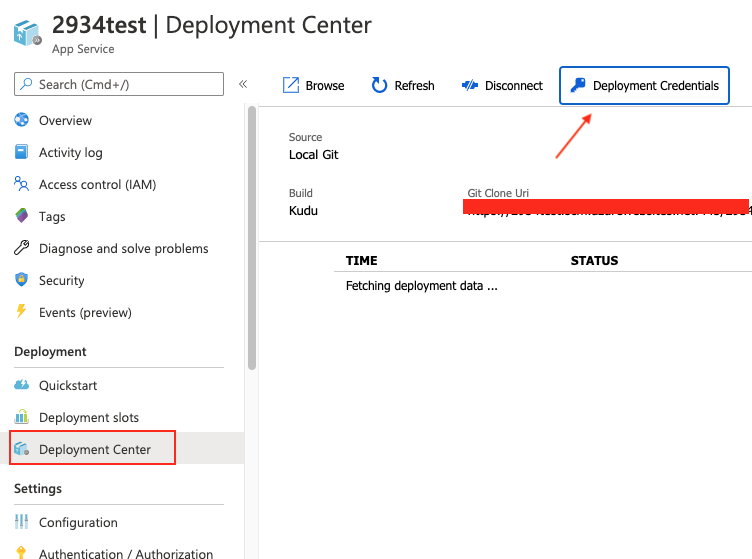Click the Security shield icon
The image size is (752, 559).
tap(22, 280)
